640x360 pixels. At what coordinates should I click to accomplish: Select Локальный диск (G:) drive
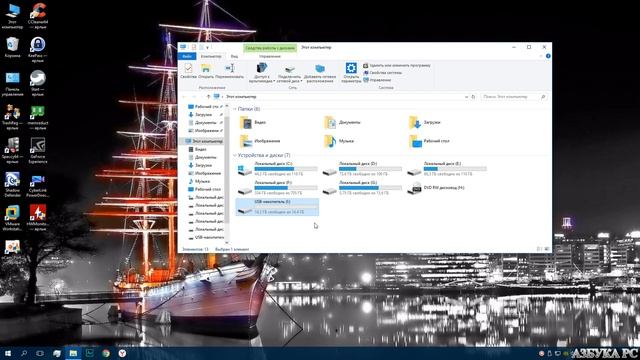click(x=362, y=188)
